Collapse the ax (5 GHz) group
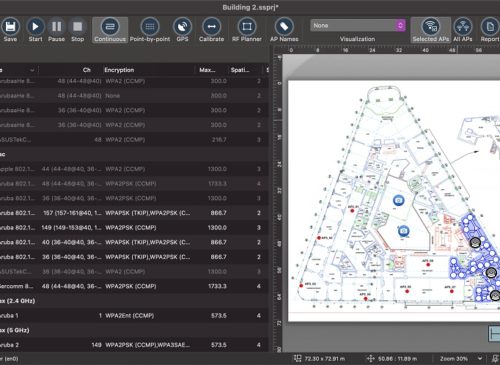 [x=133, y=330]
